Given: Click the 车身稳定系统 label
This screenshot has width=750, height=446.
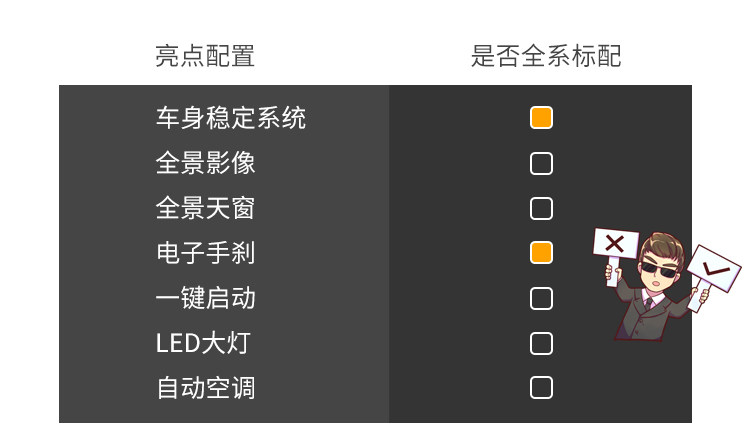Looking at the screenshot, I should (231, 118).
